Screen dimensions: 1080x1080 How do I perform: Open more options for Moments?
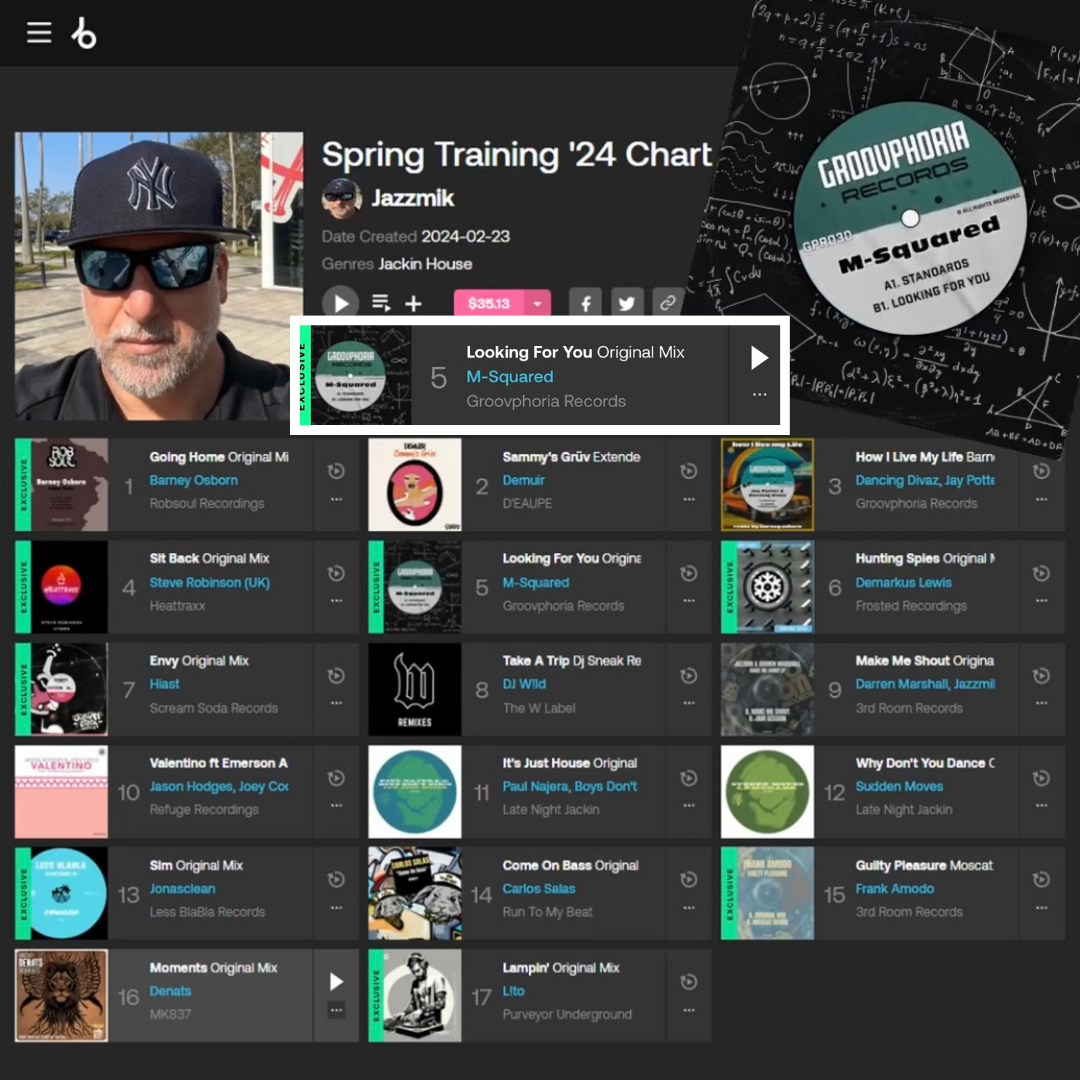pyautogui.click(x=336, y=1010)
